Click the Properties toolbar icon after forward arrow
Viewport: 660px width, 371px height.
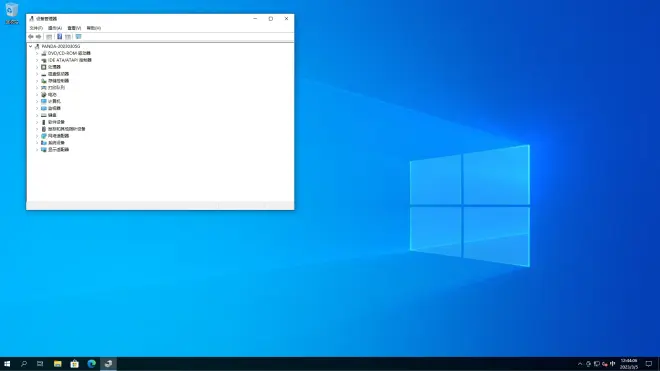pos(49,37)
